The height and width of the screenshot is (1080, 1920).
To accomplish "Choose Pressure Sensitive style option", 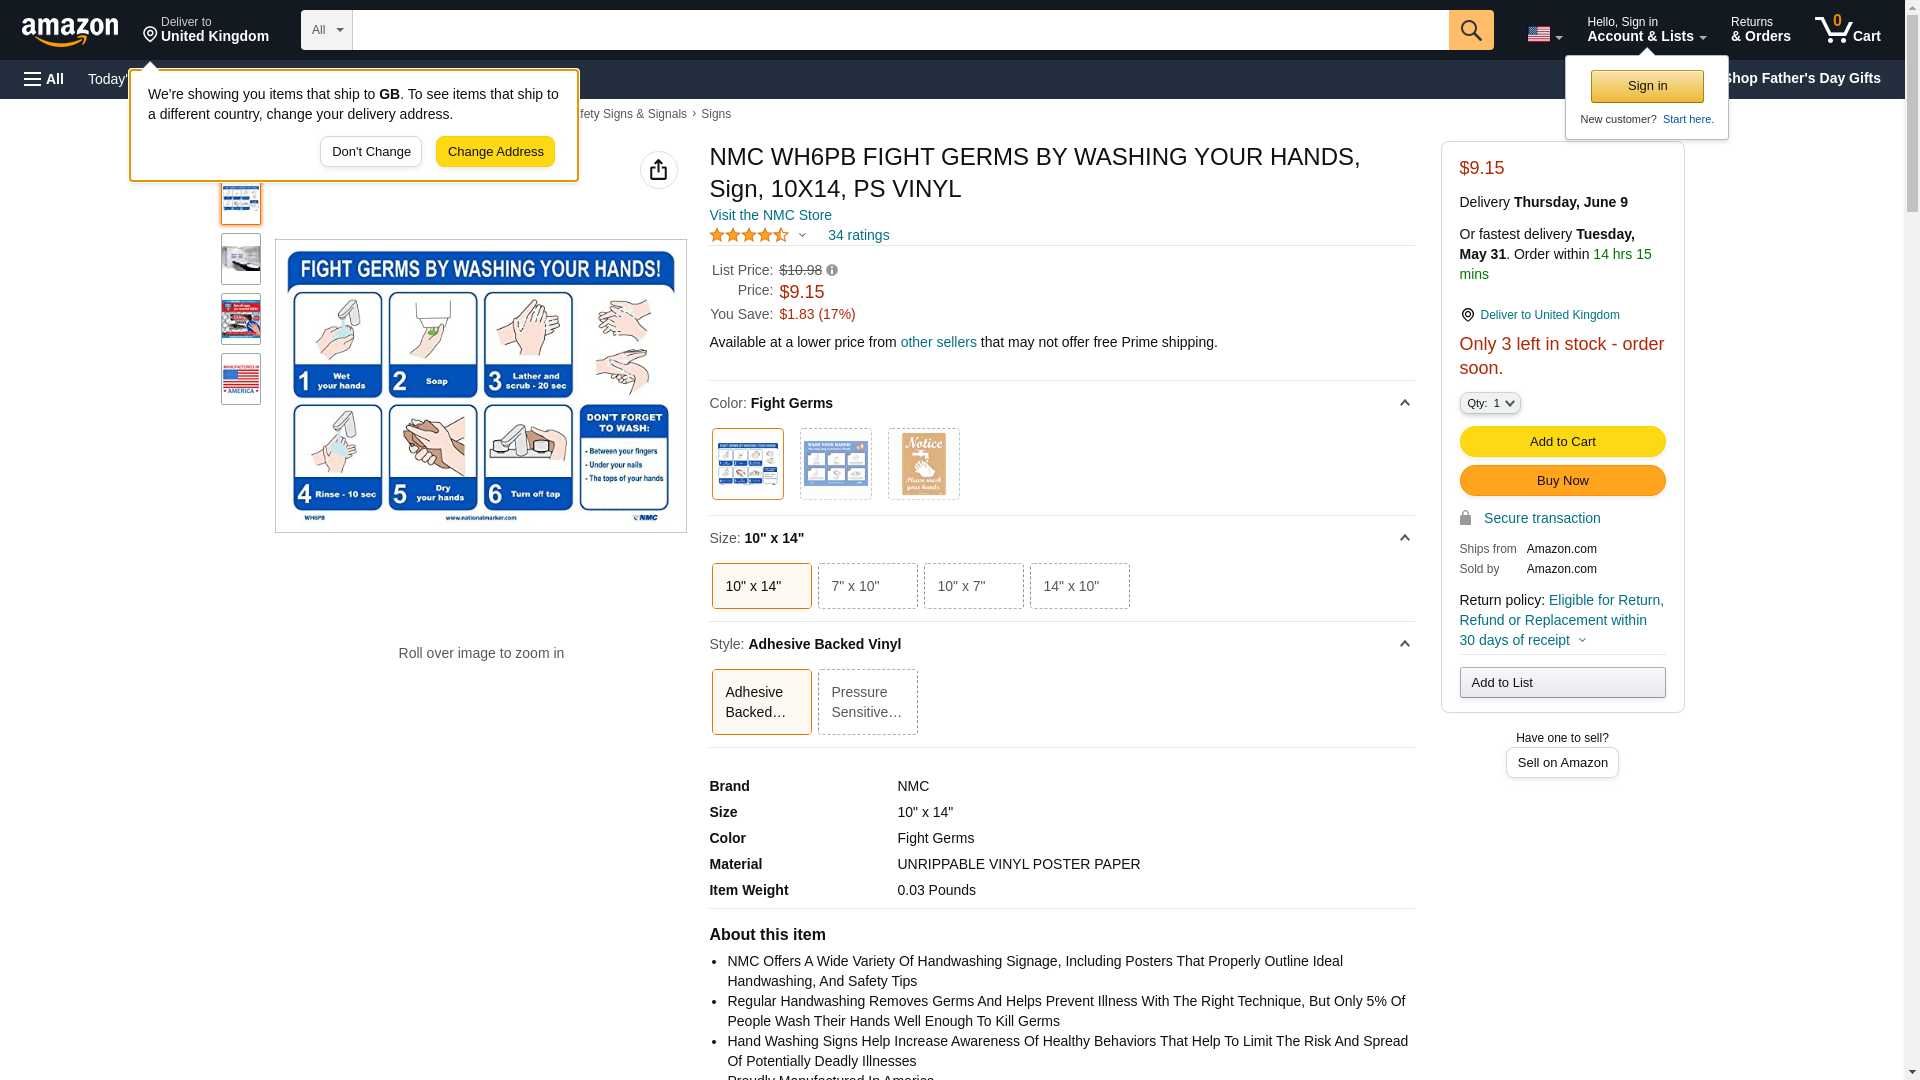I will click(867, 702).
